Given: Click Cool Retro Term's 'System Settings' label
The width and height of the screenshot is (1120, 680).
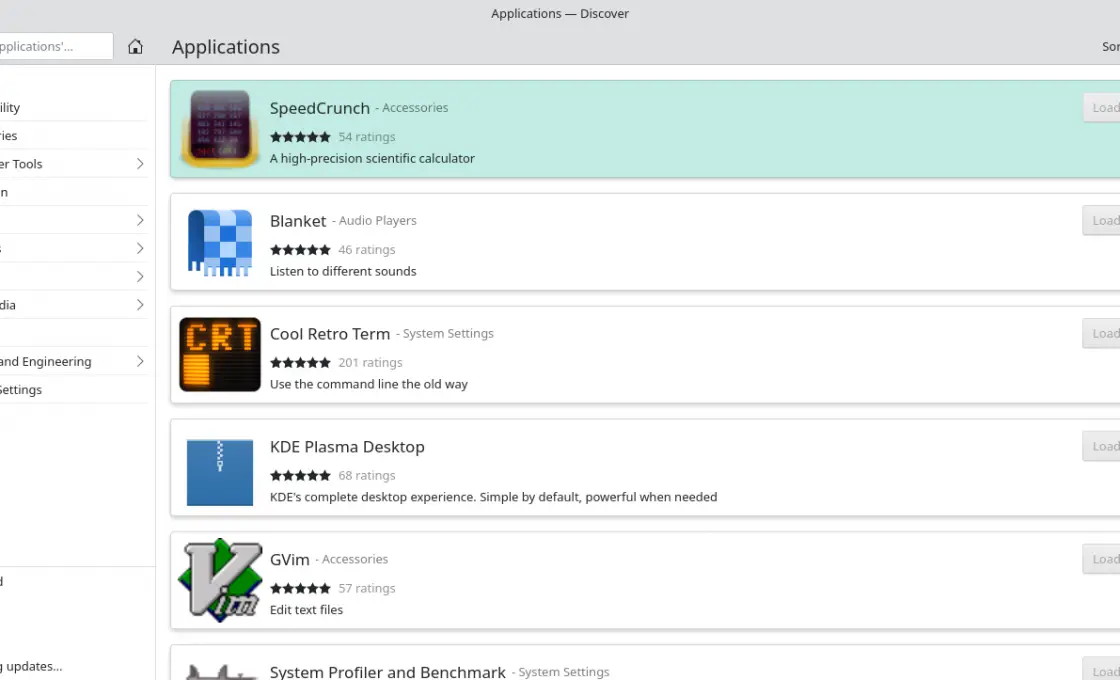Looking at the screenshot, I should (448, 333).
